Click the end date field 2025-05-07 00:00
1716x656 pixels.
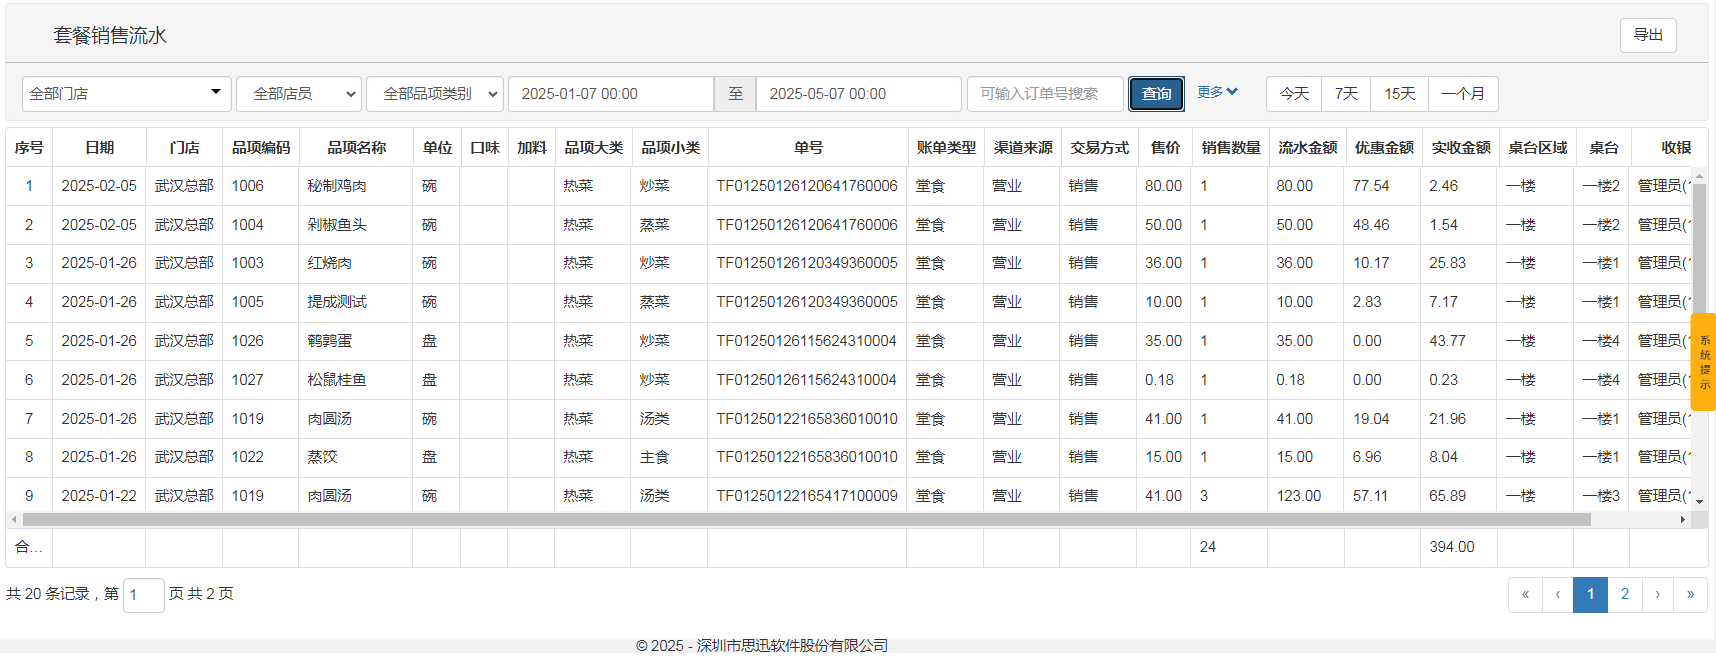tap(859, 94)
